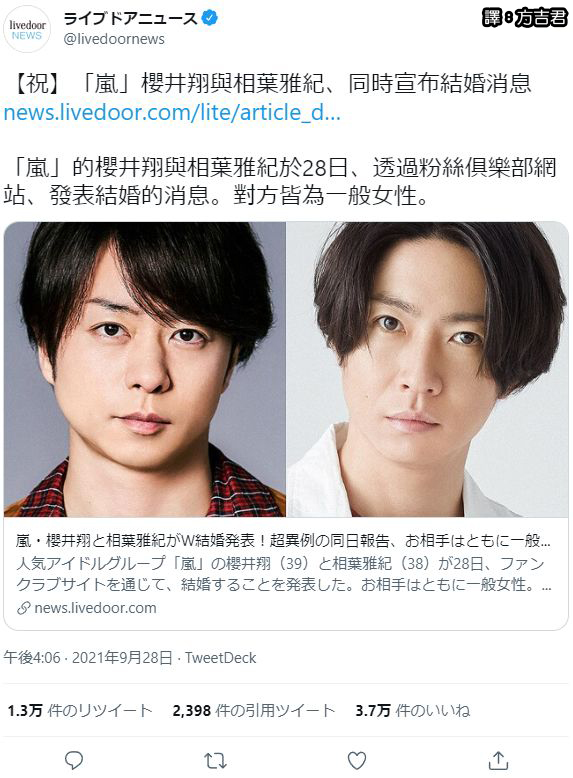The image size is (573, 778).
Task: Open the left portrait photo with plaid shirt
Action: tap(144, 369)
